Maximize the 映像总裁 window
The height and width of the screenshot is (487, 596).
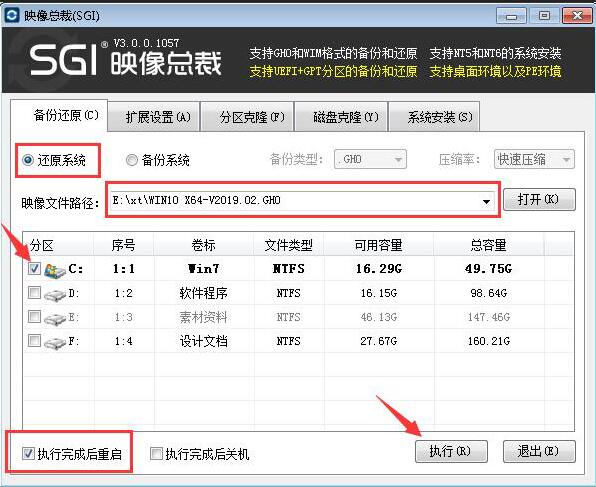[x=544, y=16]
